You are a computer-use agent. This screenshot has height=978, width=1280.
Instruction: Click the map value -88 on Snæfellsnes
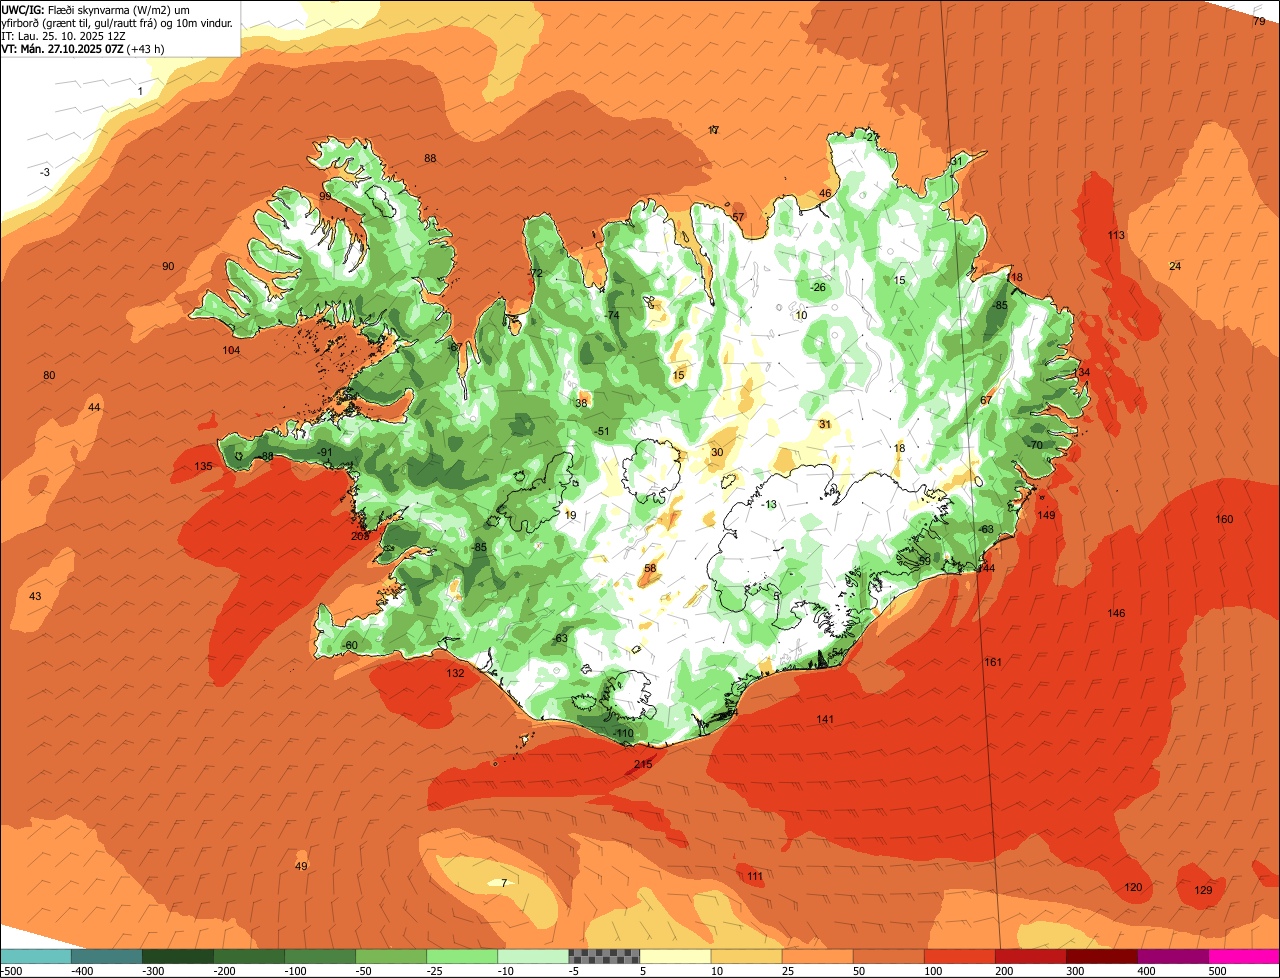[266, 457]
